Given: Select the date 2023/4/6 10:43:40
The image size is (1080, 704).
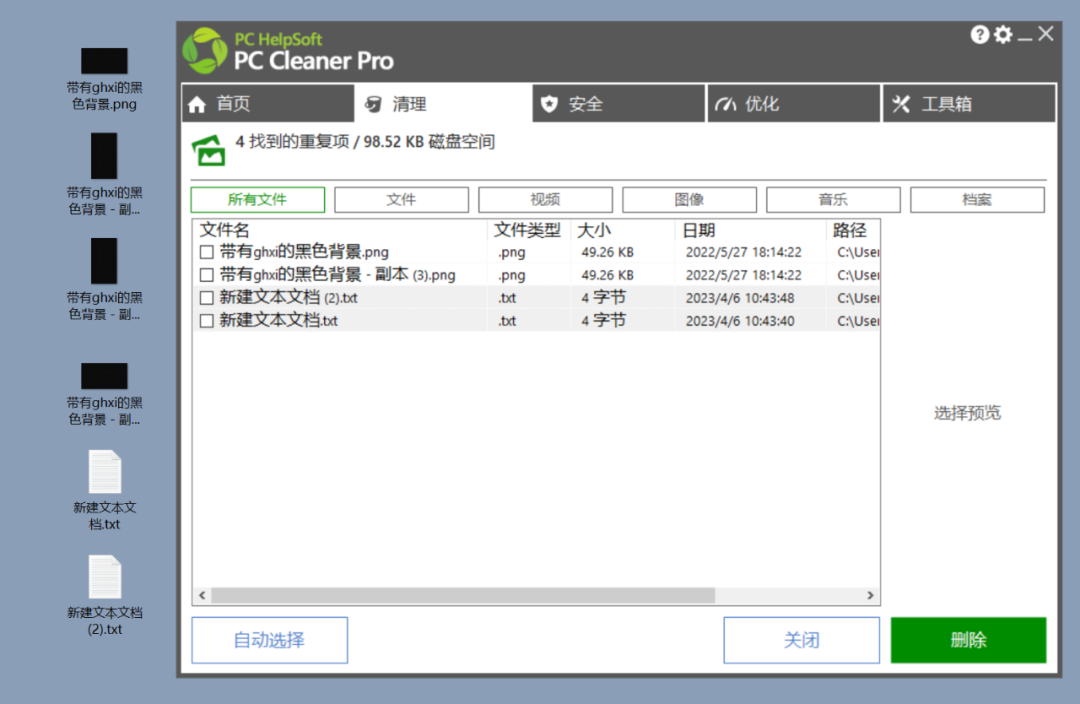Looking at the screenshot, I should pos(740,321).
